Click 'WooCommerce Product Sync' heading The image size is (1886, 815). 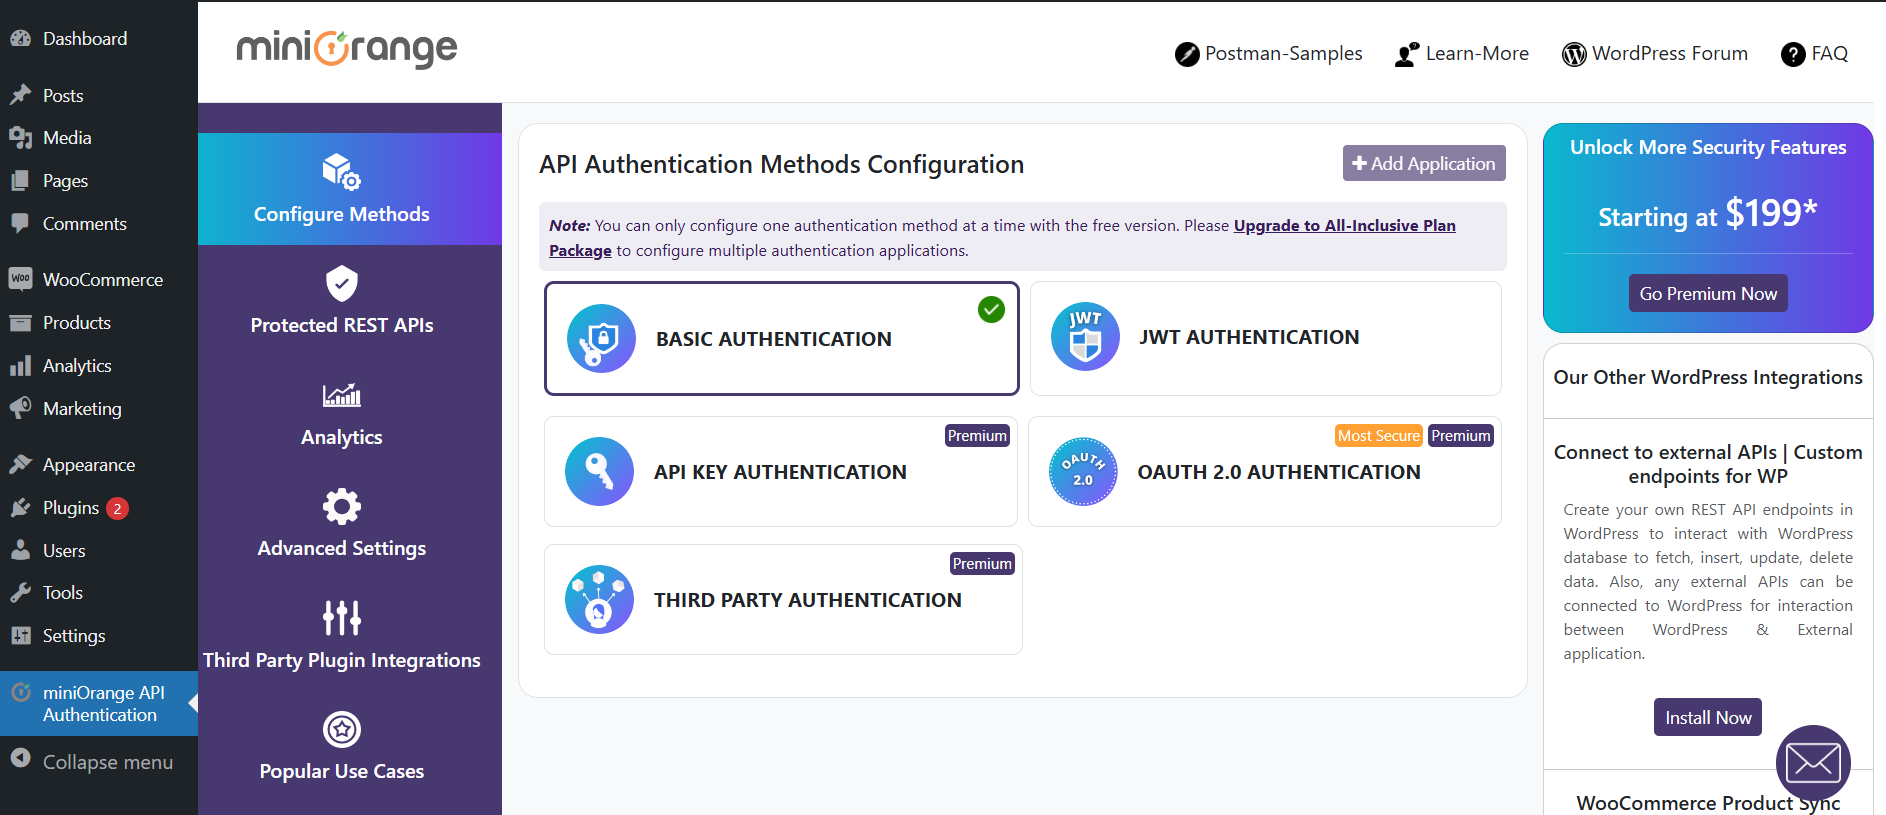1708,803
